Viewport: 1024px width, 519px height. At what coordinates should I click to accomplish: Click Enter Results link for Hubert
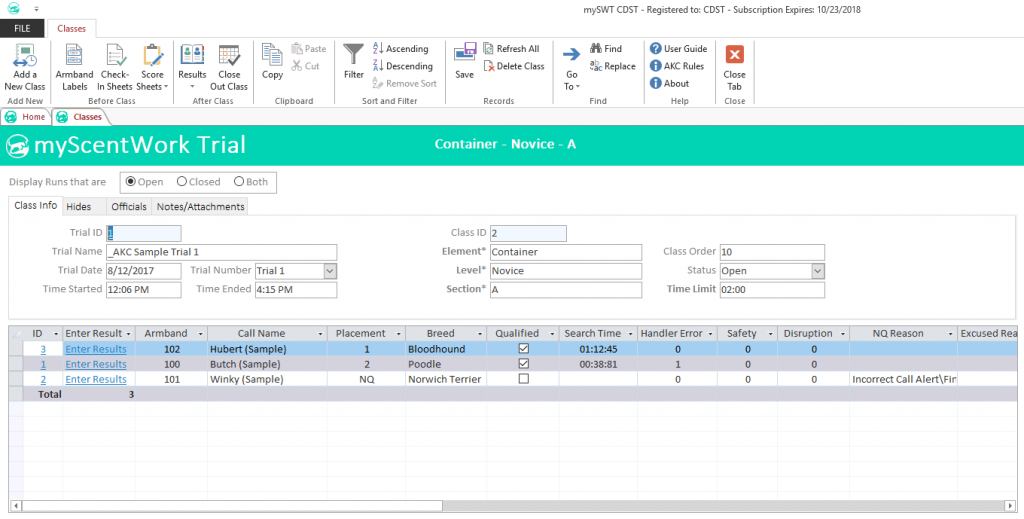tap(96, 349)
